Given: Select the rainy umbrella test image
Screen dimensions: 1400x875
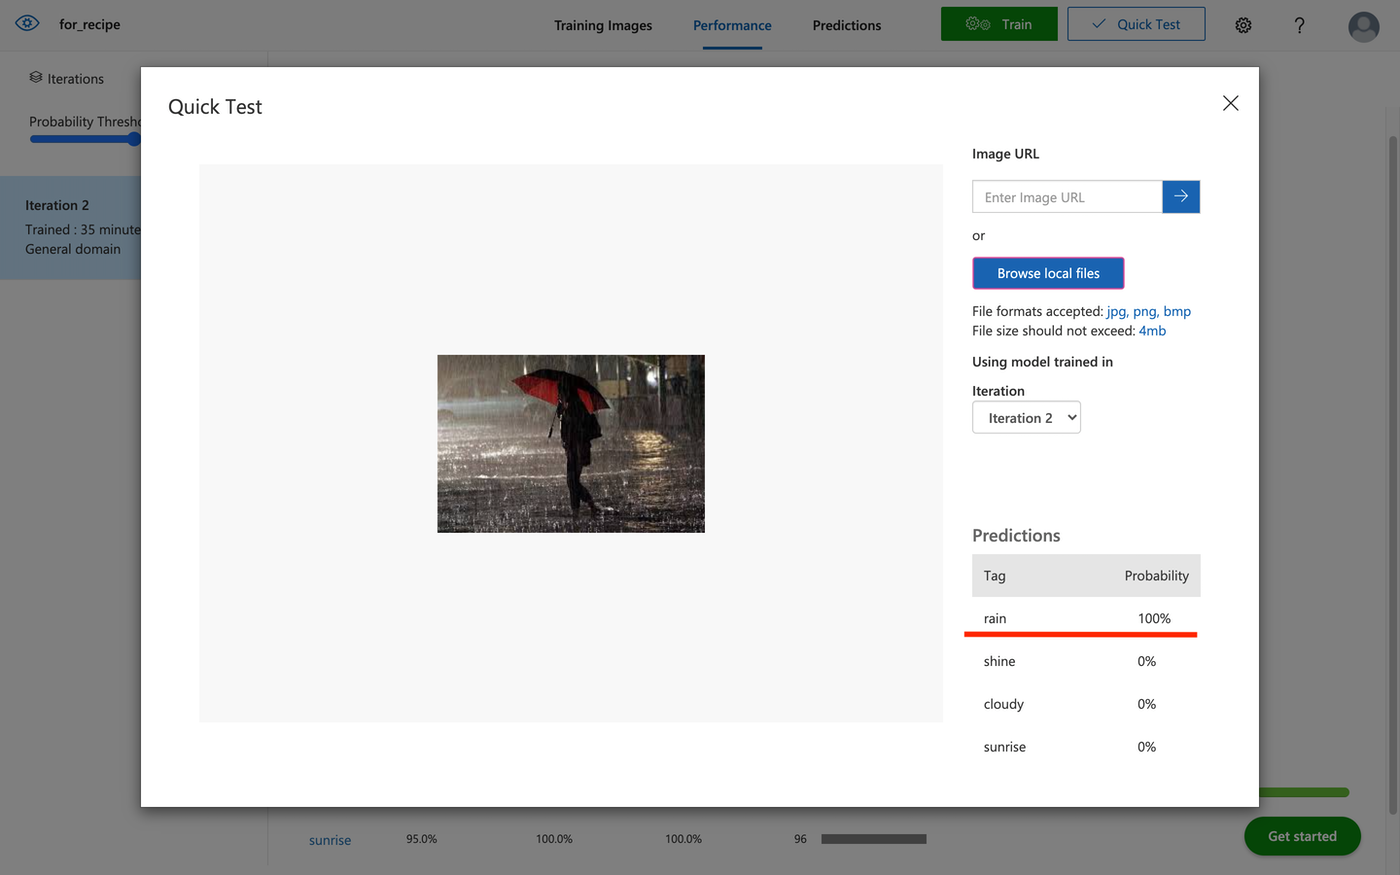Looking at the screenshot, I should pos(571,443).
